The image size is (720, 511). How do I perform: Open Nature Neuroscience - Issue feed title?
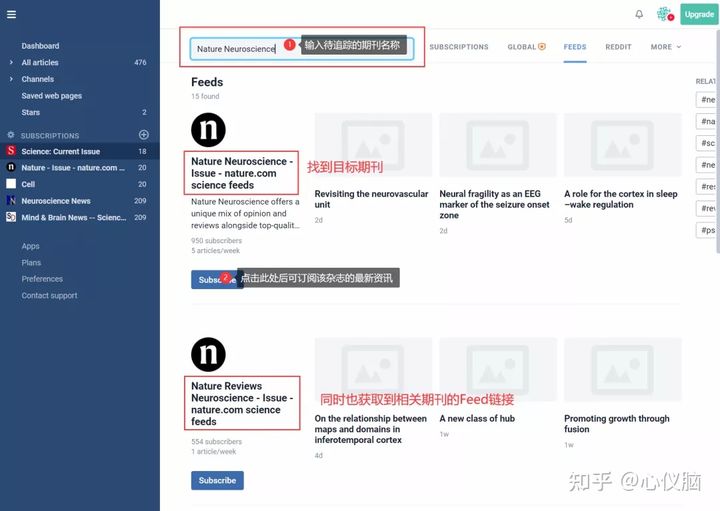coord(242,173)
